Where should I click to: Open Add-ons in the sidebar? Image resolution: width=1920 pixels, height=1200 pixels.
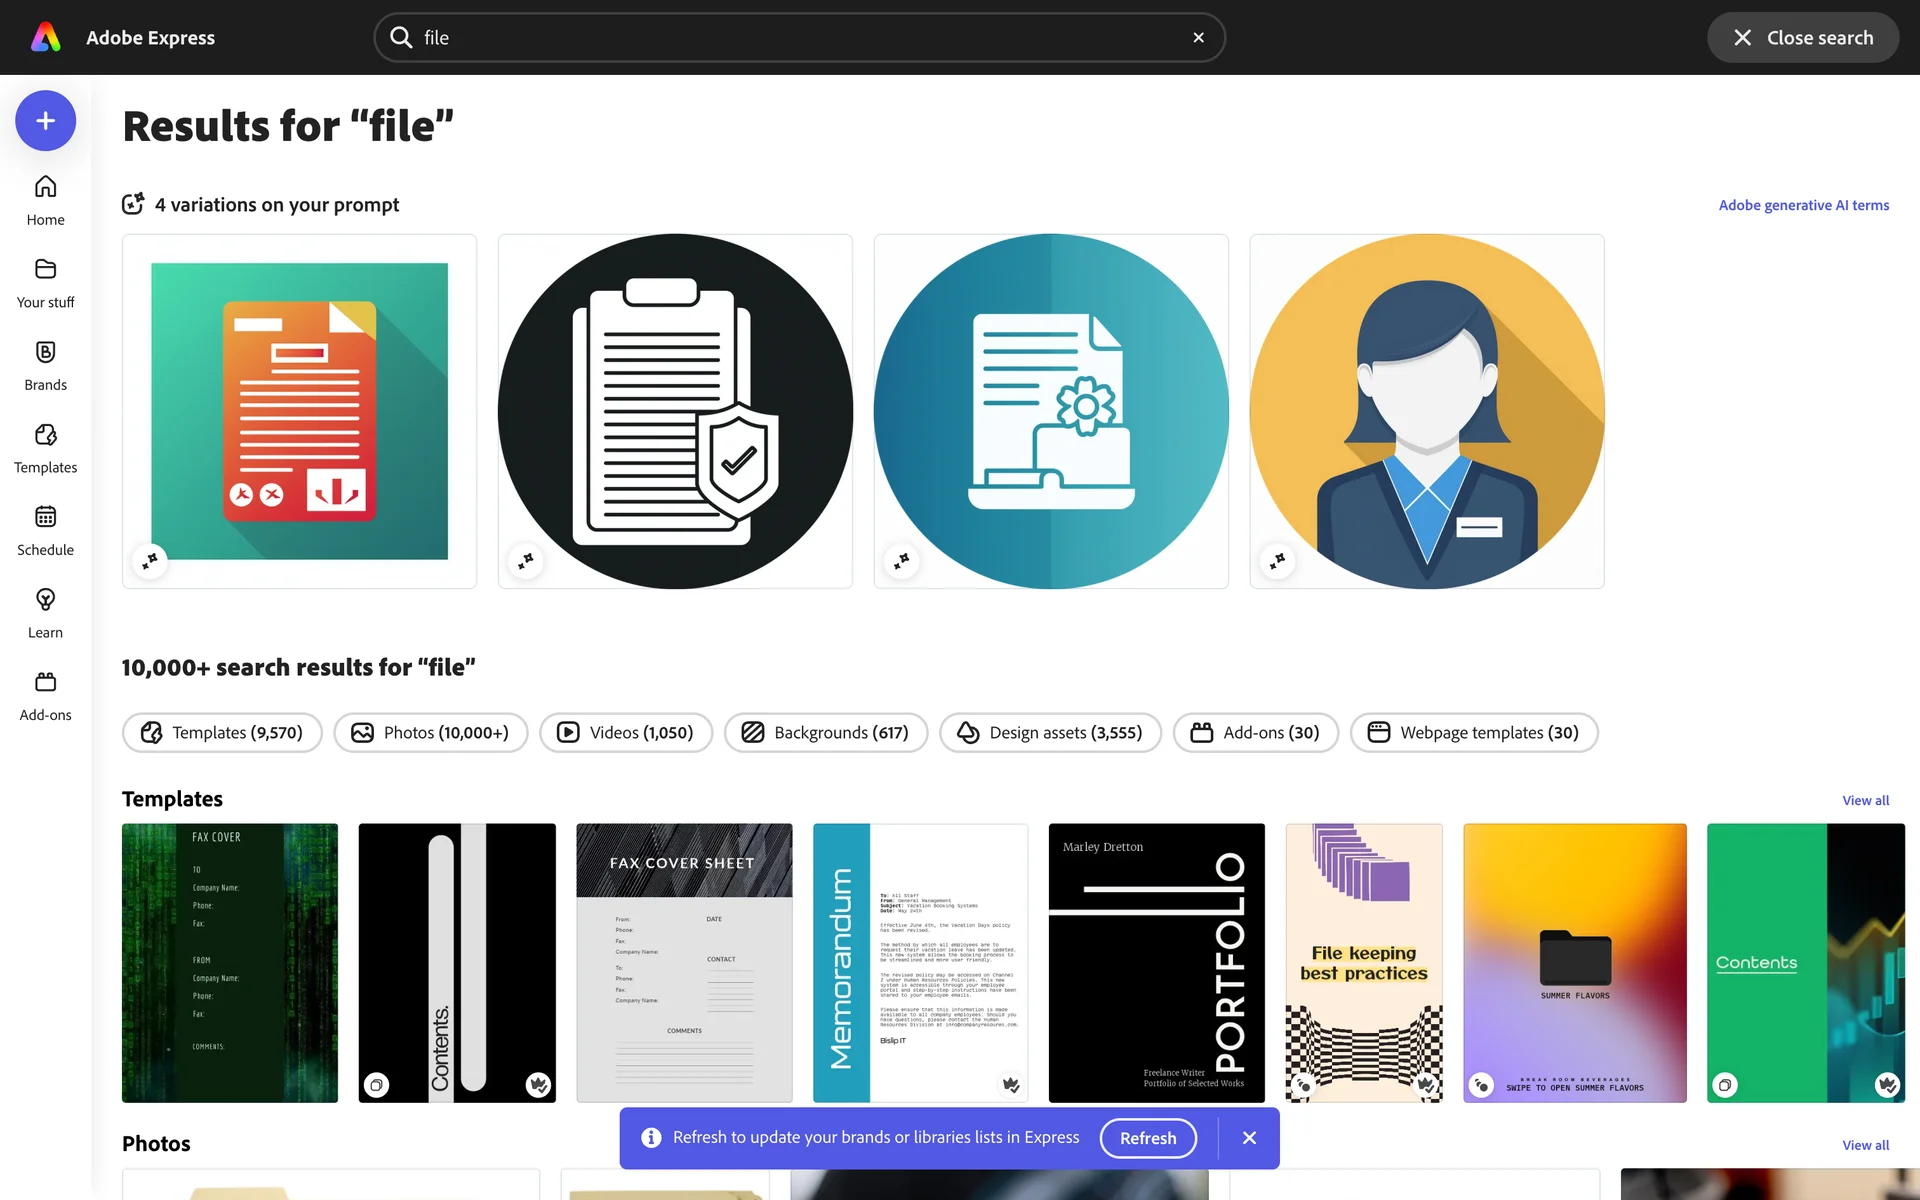pyautogui.click(x=45, y=696)
